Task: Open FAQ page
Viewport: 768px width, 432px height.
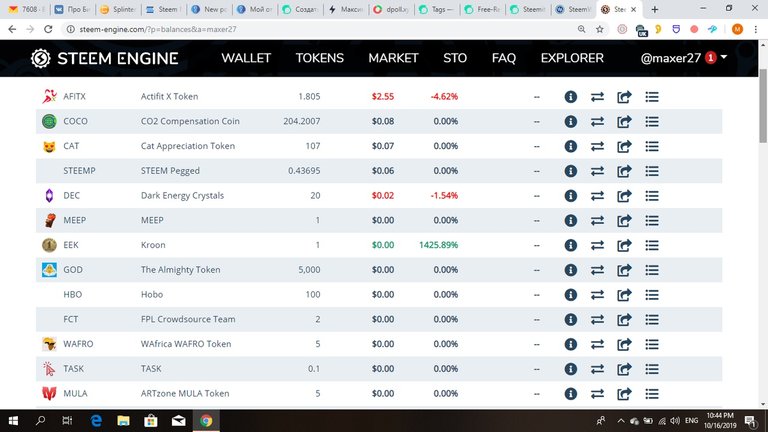Action: [504, 58]
